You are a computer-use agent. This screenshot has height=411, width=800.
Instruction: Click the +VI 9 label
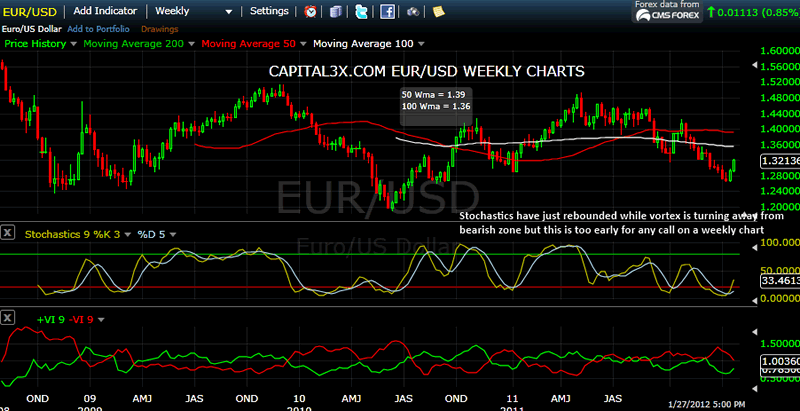click(x=51, y=320)
